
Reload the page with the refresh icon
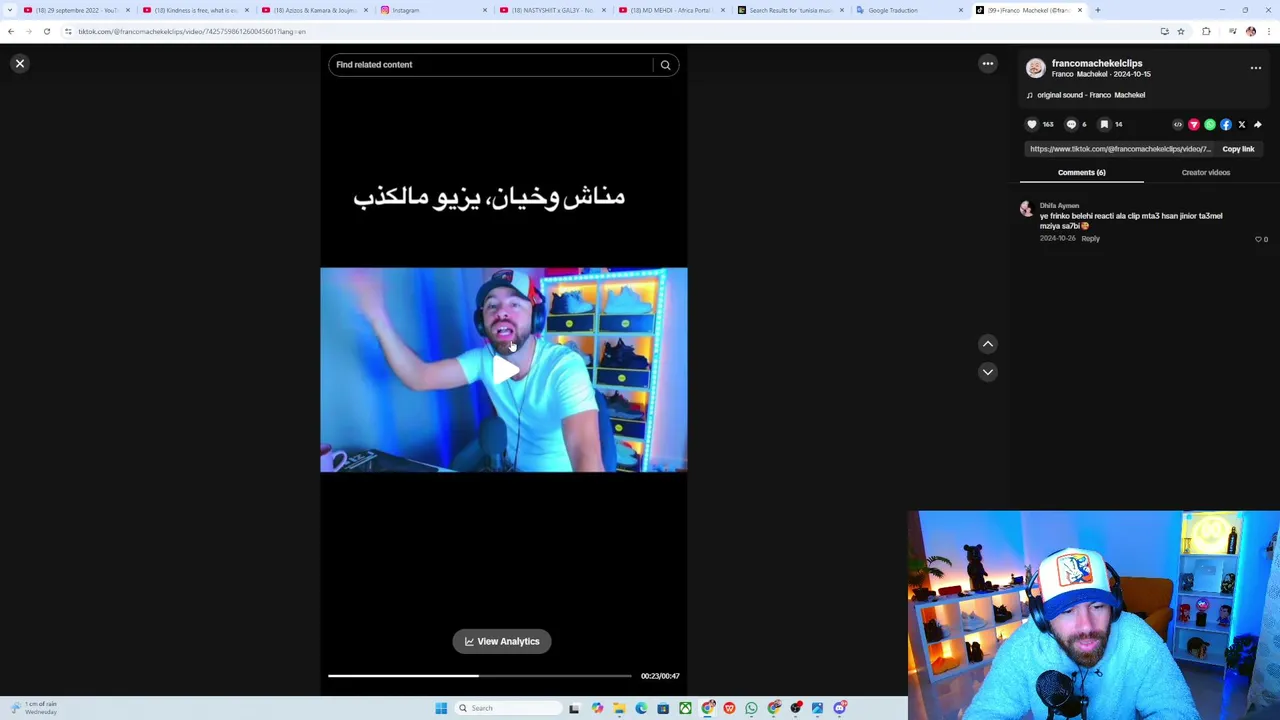tap(47, 32)
